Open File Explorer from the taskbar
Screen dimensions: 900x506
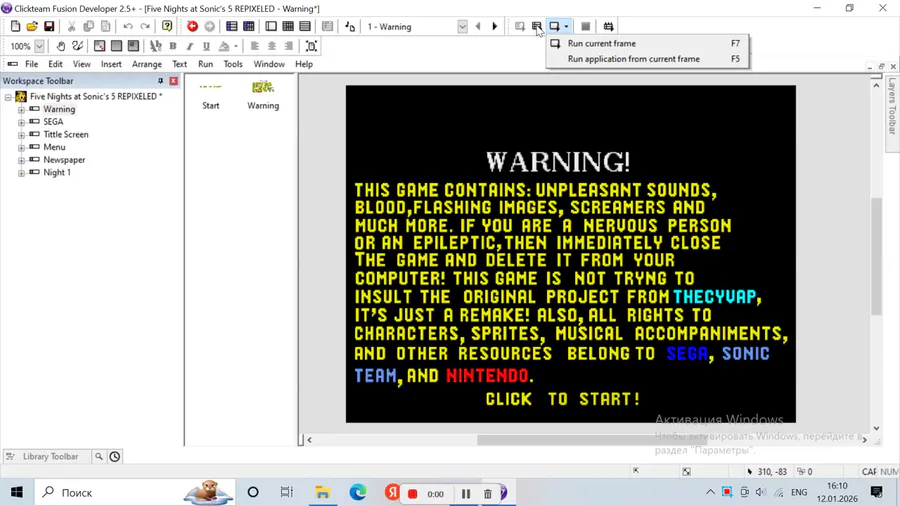coord(323,492)
